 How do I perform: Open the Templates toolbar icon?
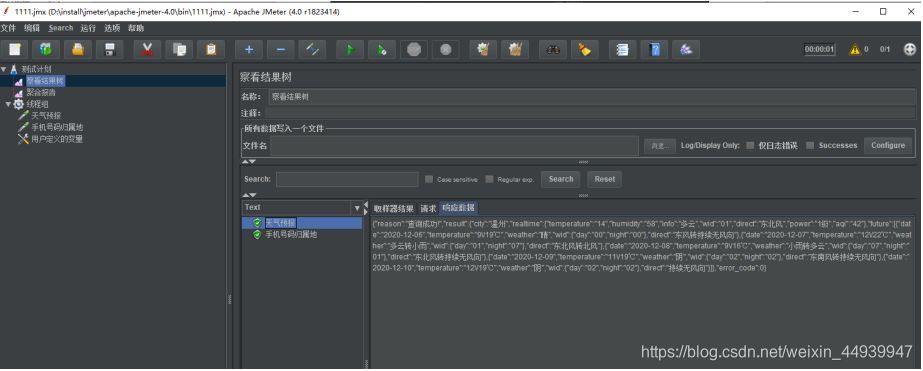click(x=46, y=49)
